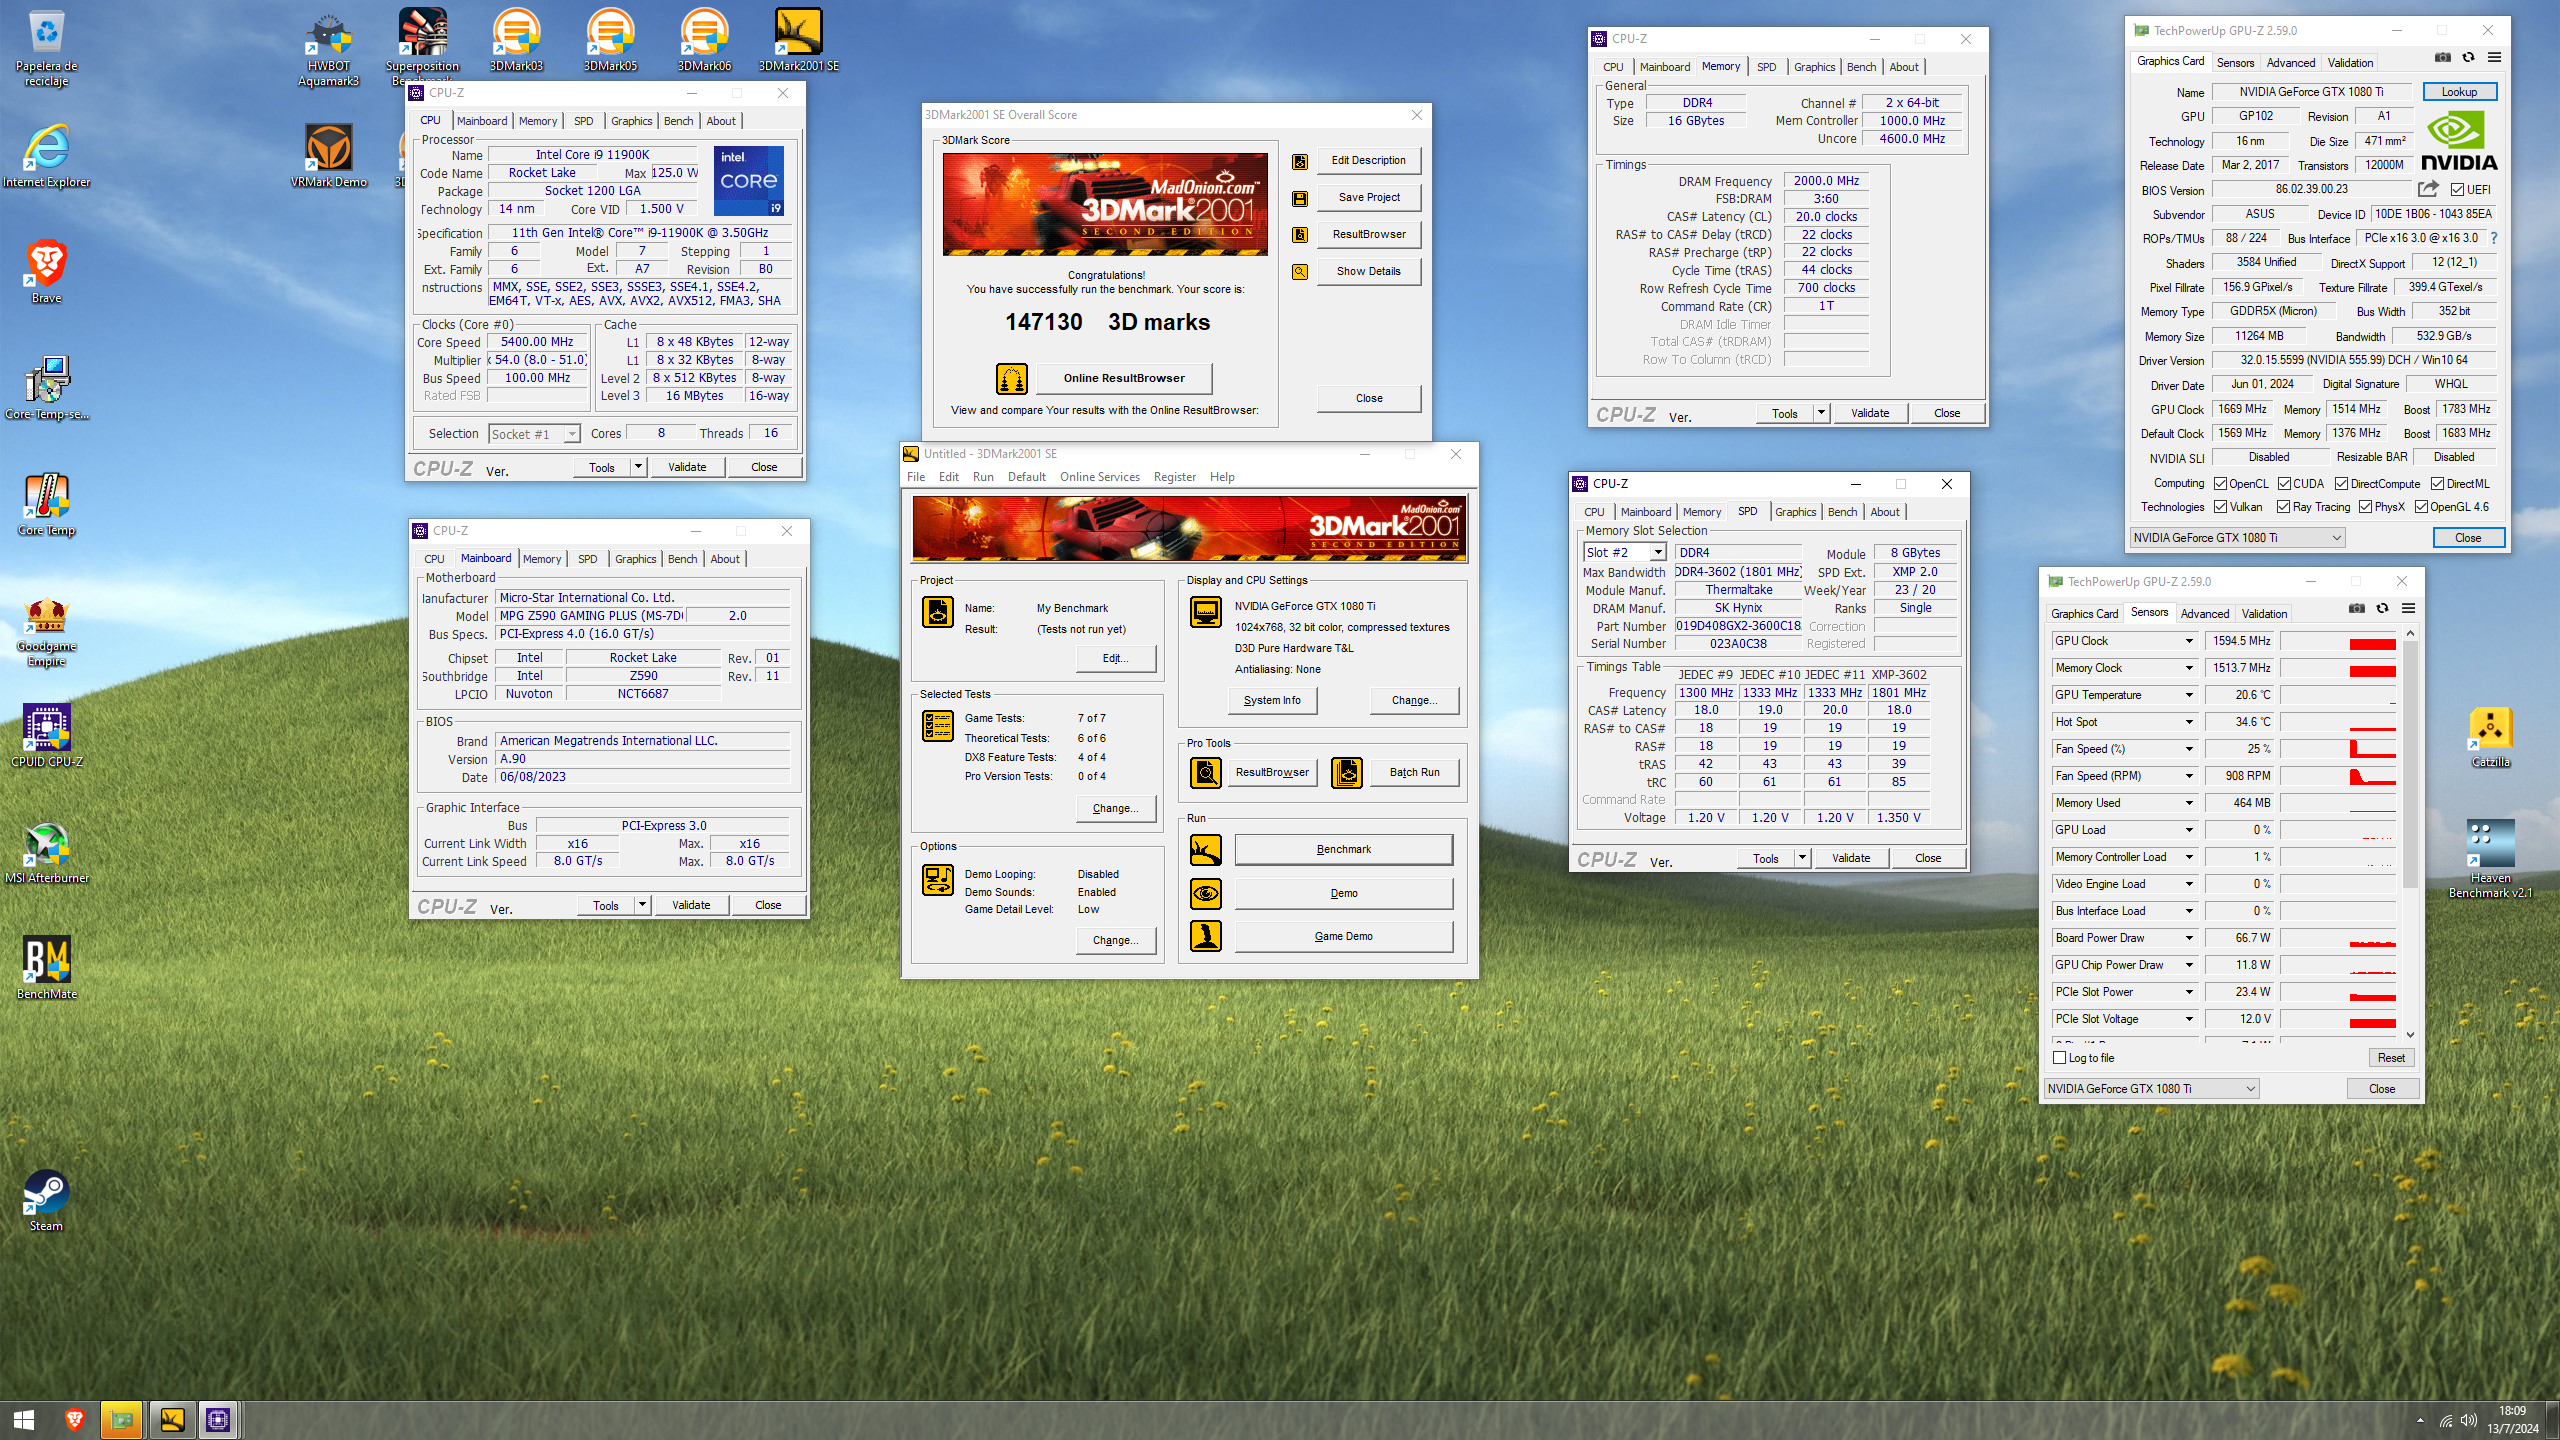
Task: Open the 3DMark03 desktop shortcut
Action: [516, 41]
